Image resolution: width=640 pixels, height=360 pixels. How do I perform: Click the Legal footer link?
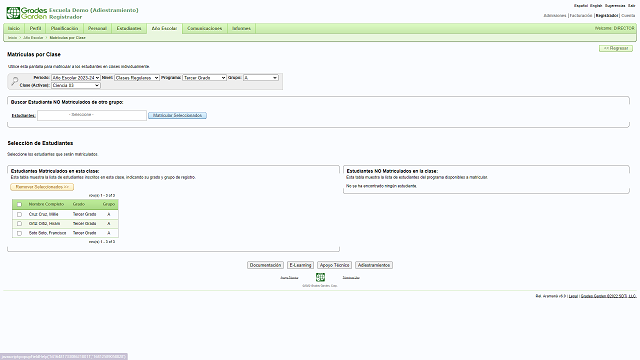(x=573, y=296)
